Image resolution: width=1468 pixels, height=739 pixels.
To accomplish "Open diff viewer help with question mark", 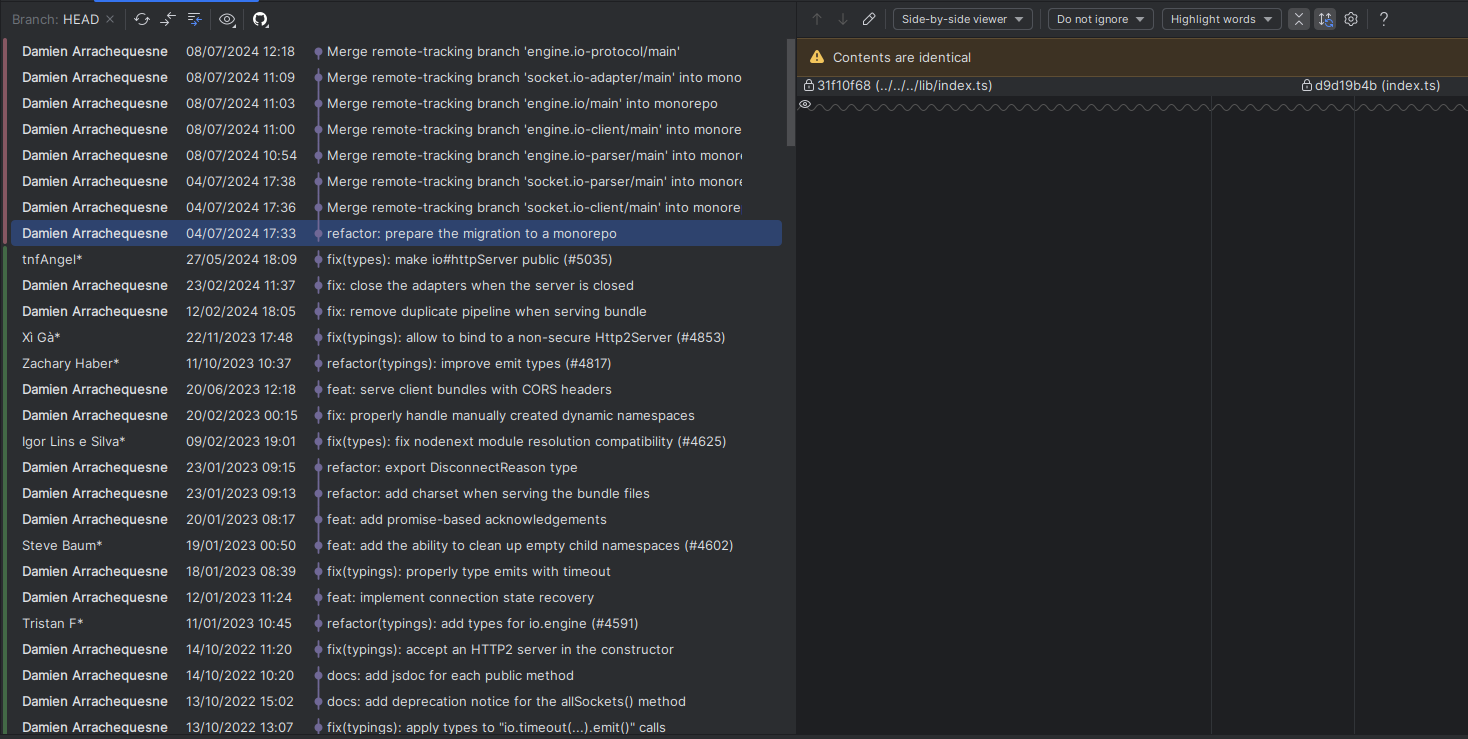I will pyautogui.click(x=1384, y=18).
